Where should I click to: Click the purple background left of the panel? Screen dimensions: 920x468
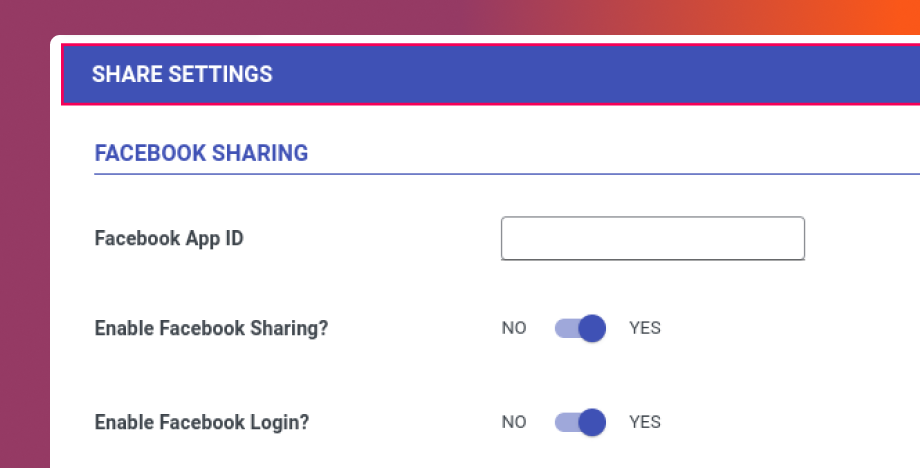point(24,250)
